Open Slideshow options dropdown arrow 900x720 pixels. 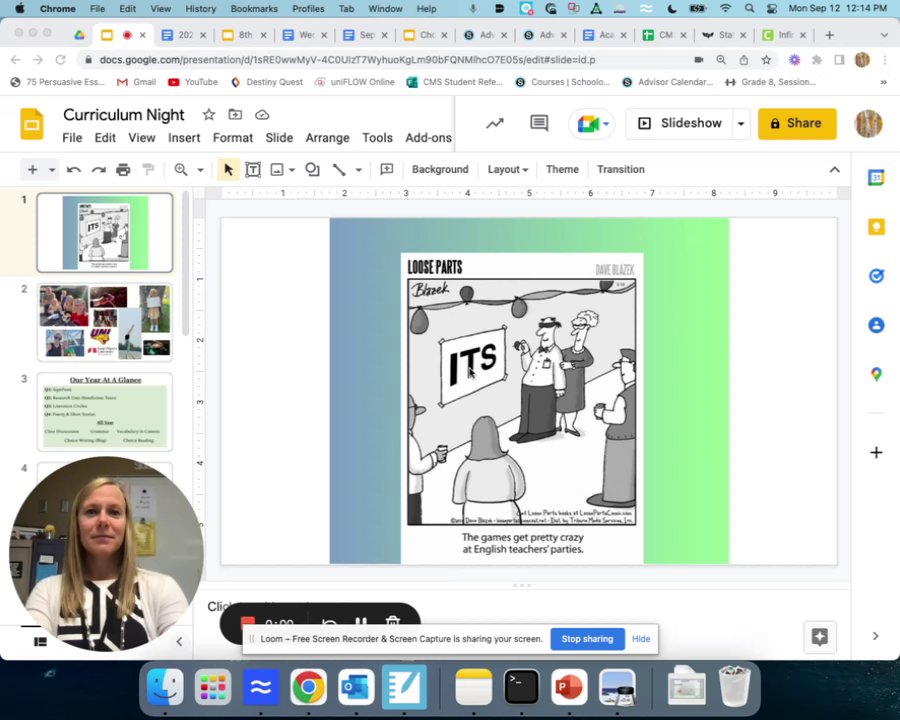[x=741, y=124]
